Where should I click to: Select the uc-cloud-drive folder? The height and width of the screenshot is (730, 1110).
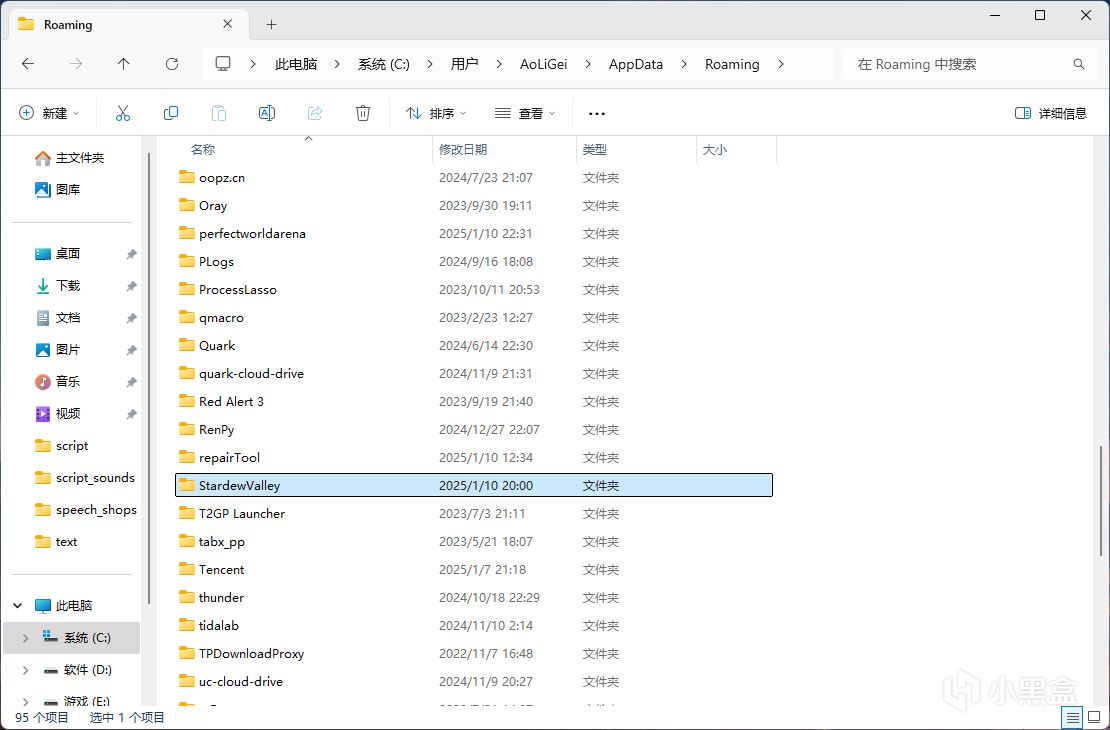(474, 681)
